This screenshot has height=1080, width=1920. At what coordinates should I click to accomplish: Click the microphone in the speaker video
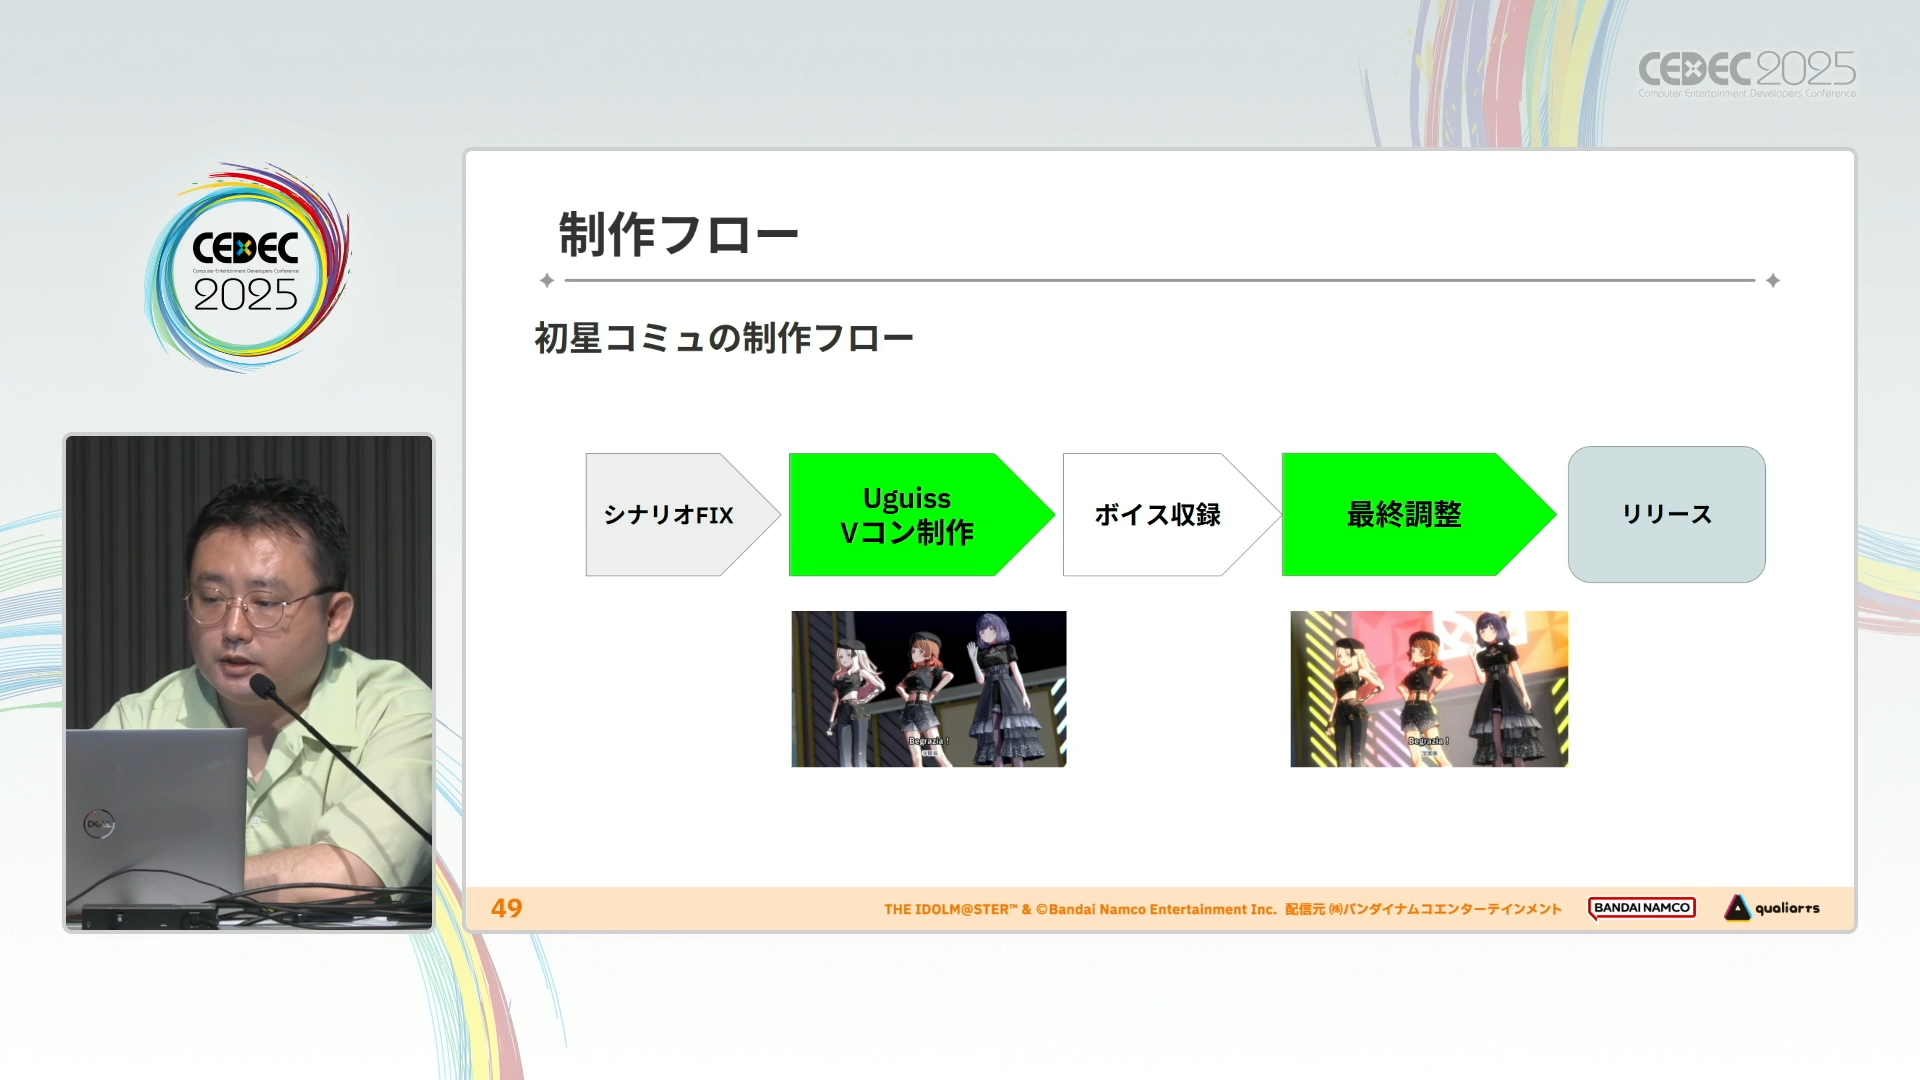click(264, 686)
